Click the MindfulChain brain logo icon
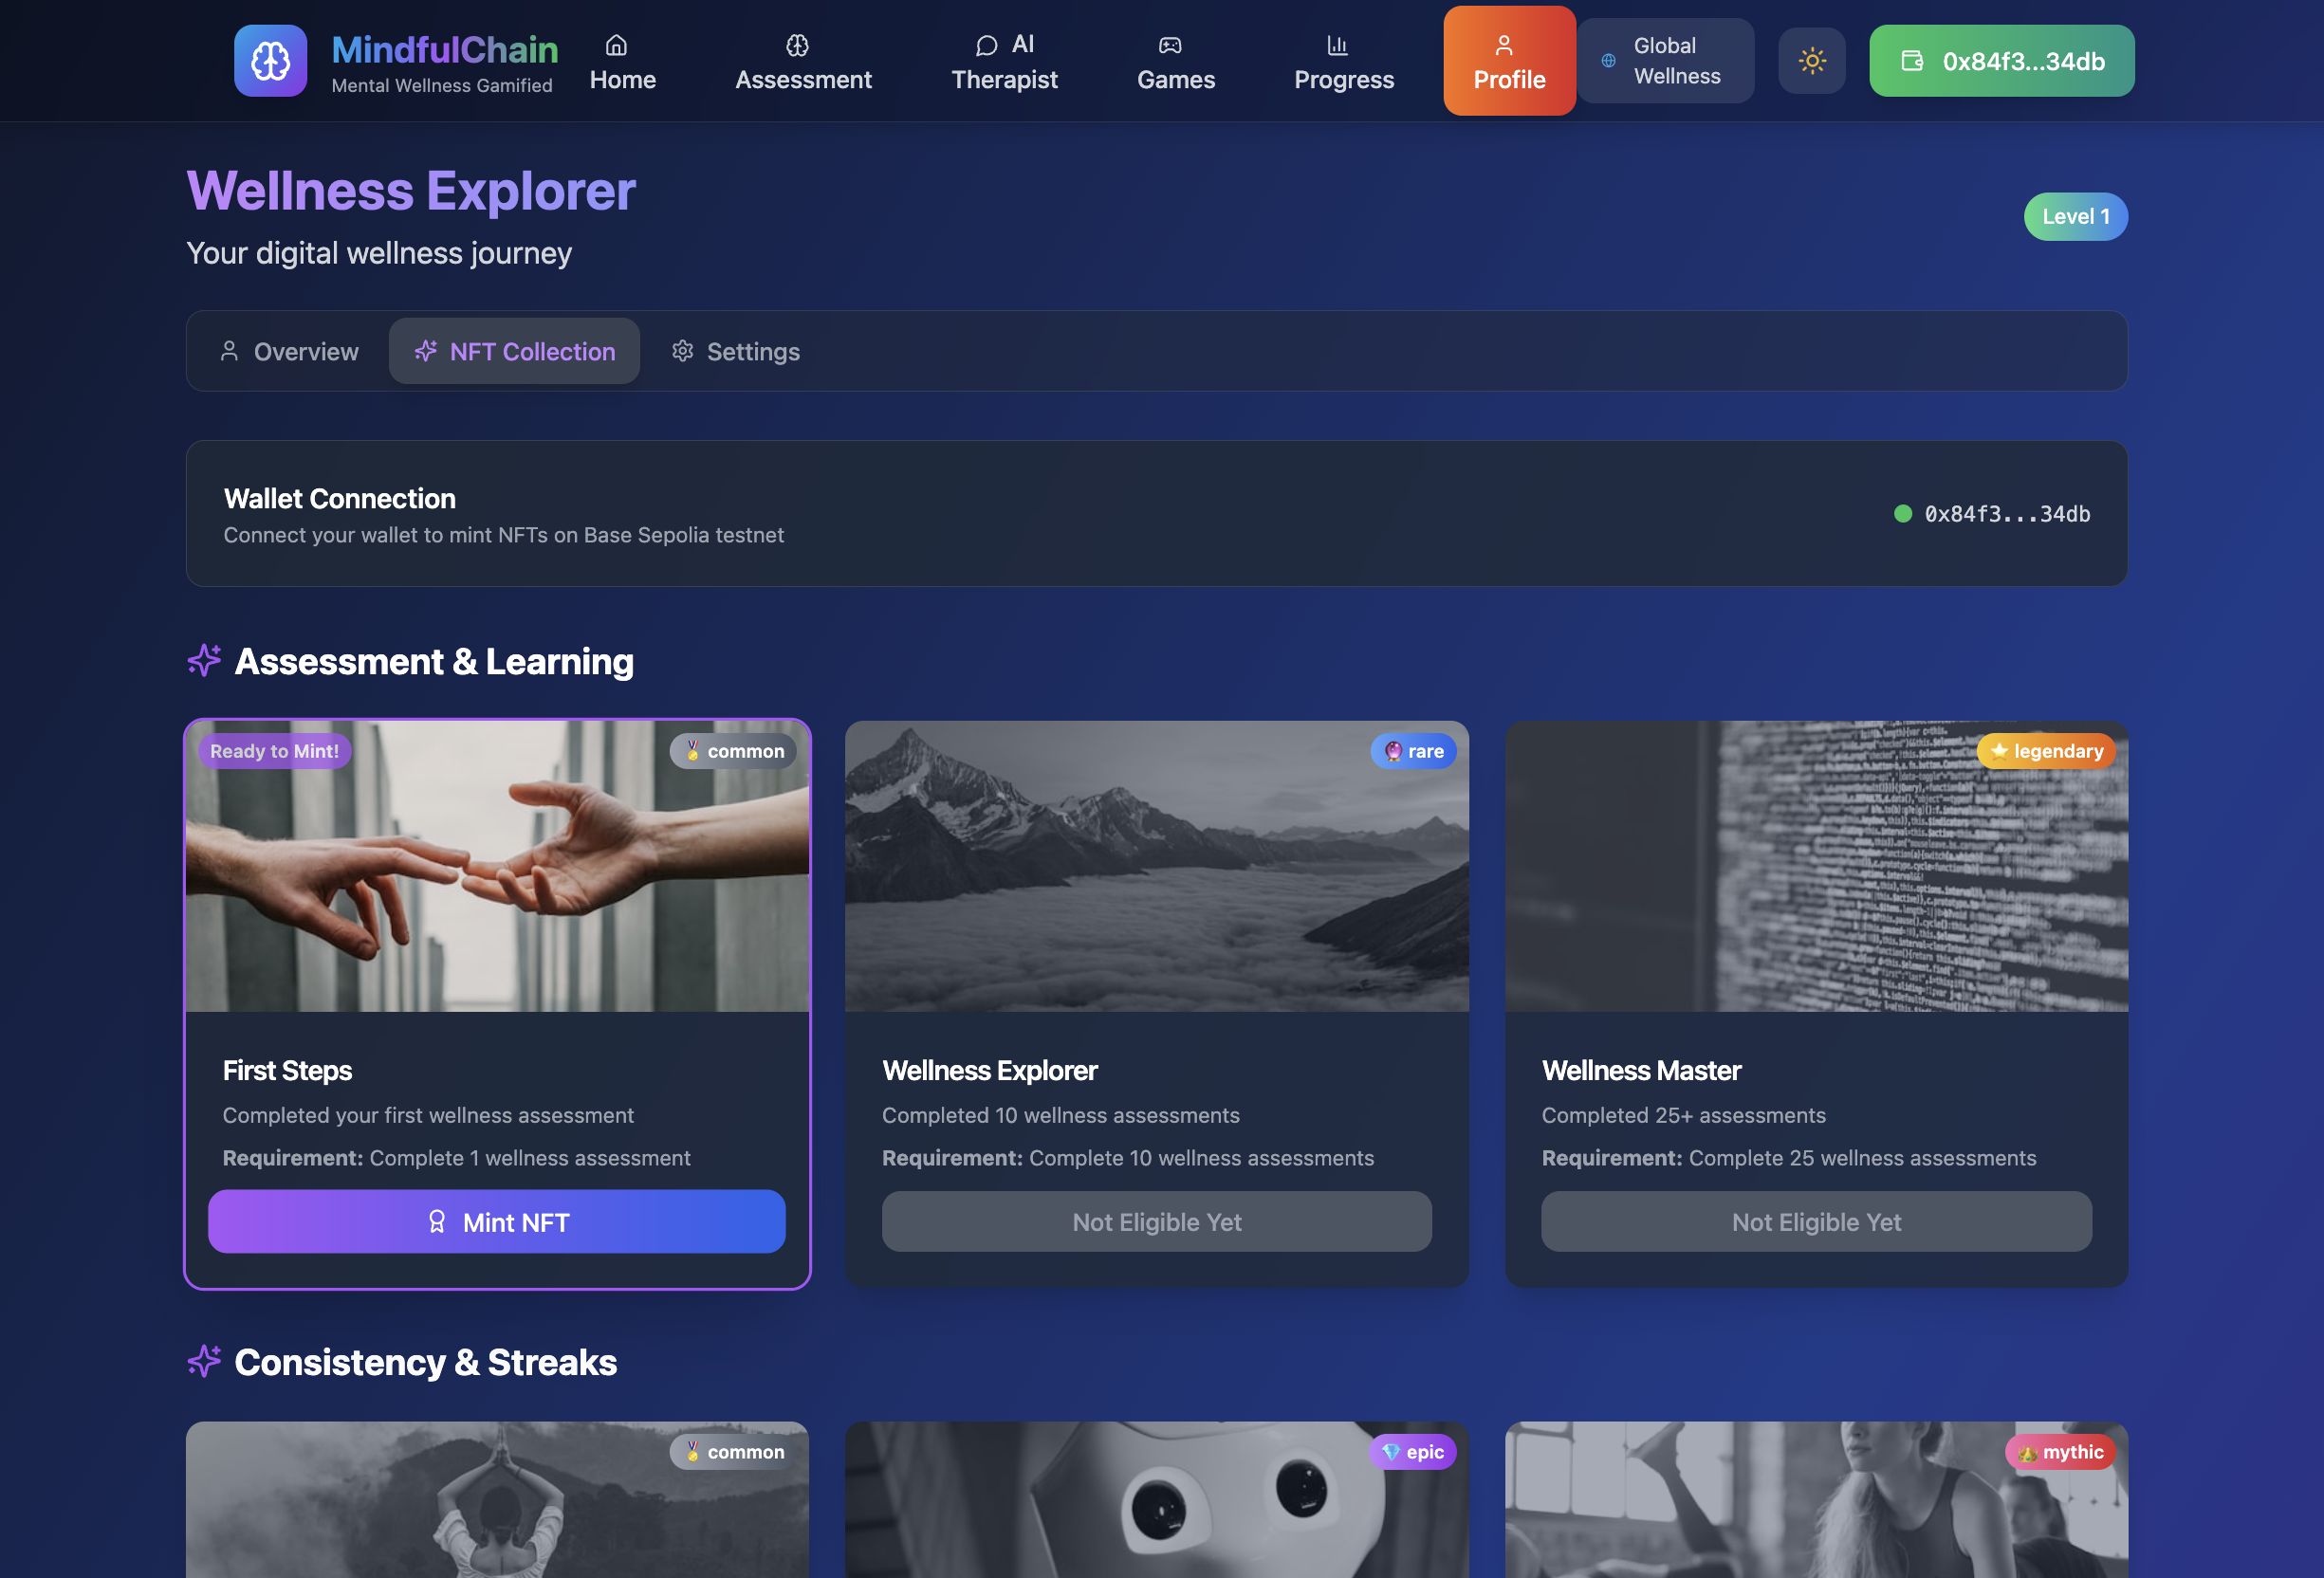This screenshot has width=2324, height=1578. [270, 61]
